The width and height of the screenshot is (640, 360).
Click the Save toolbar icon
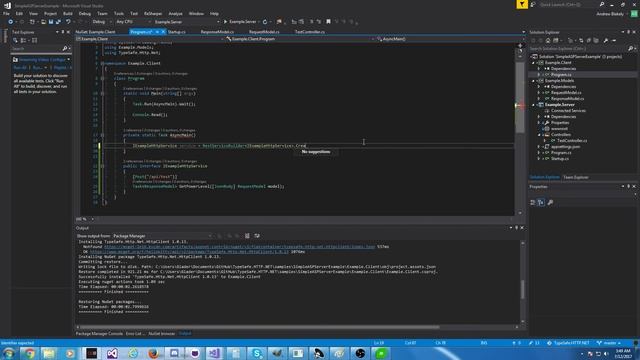(x=51, y=22)
